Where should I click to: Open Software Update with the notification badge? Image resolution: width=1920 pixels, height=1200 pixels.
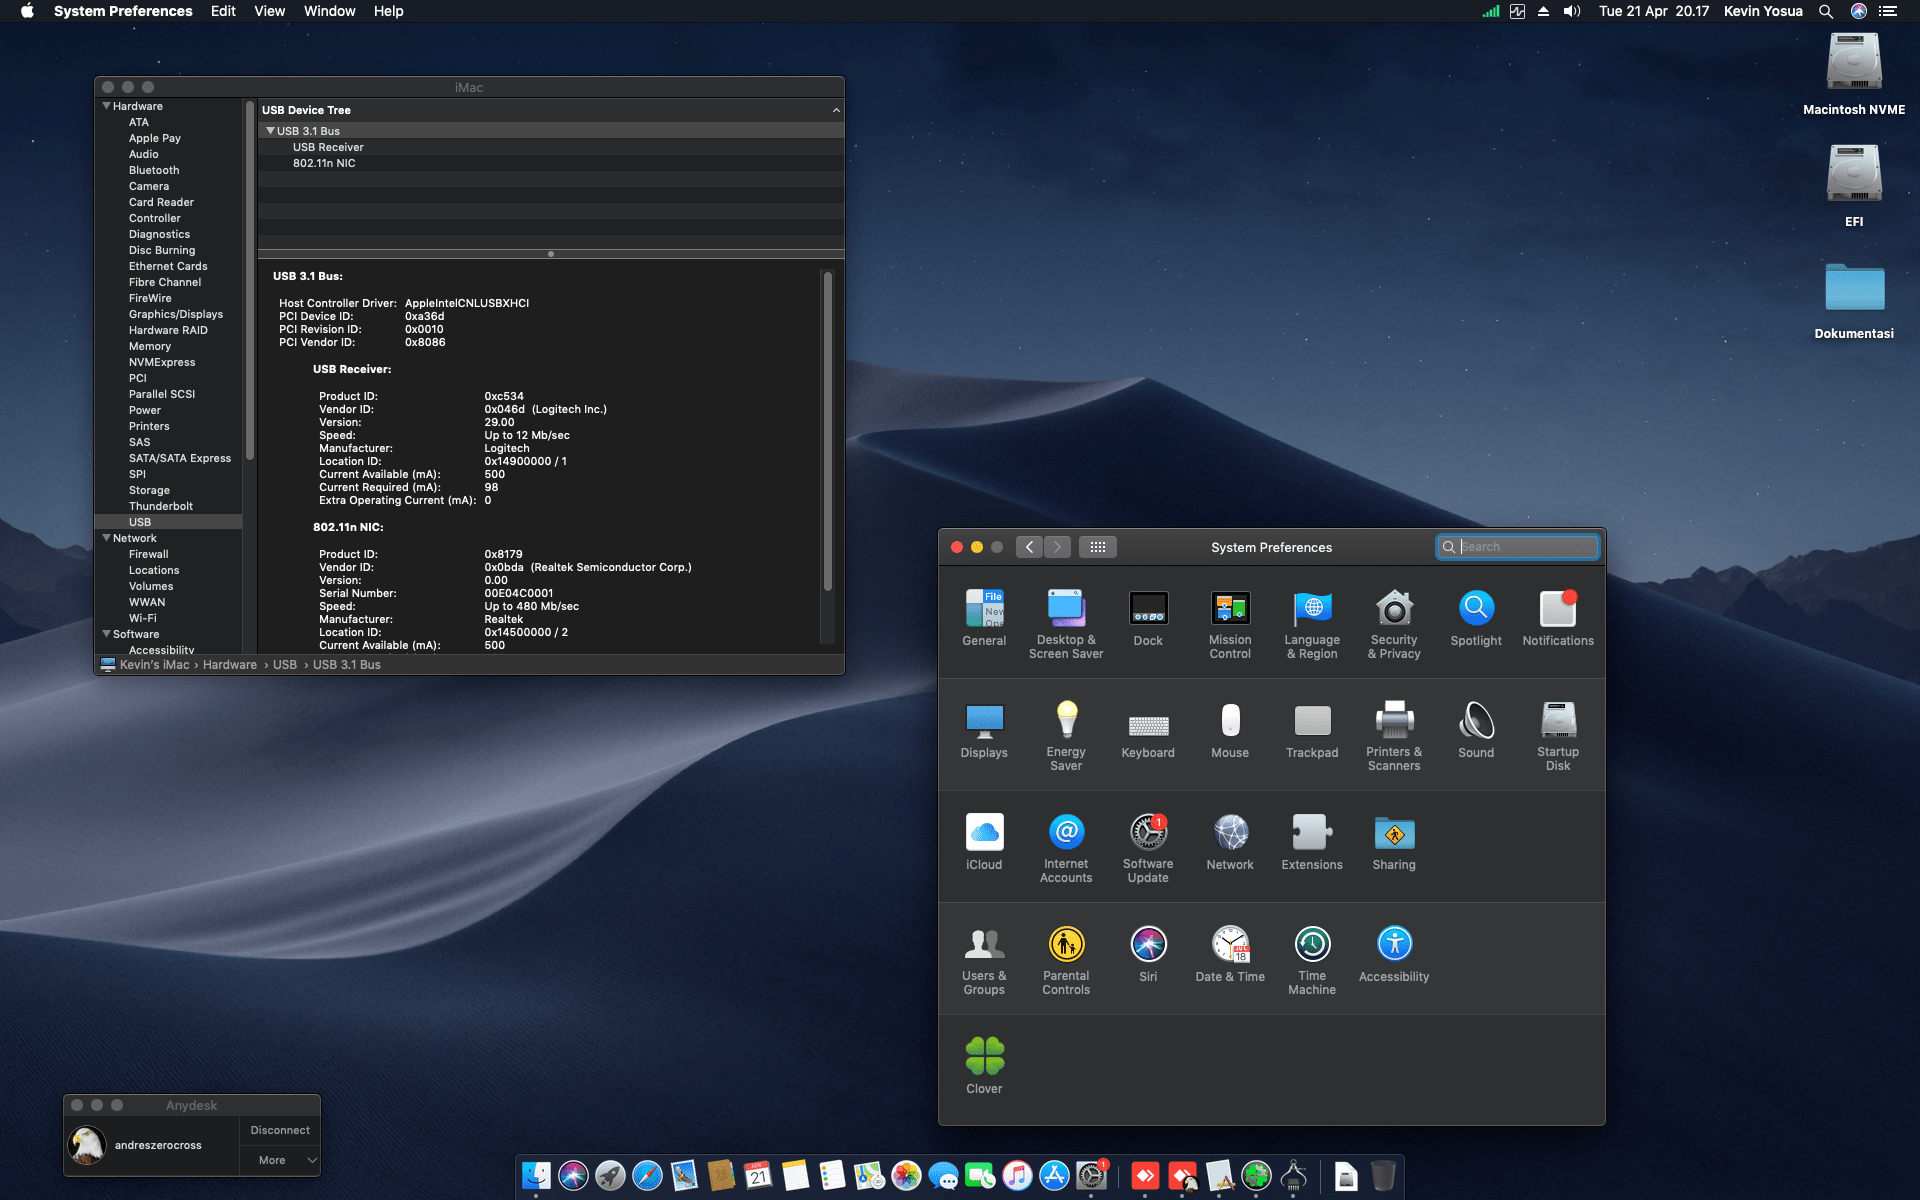(x=1148, y=833)
